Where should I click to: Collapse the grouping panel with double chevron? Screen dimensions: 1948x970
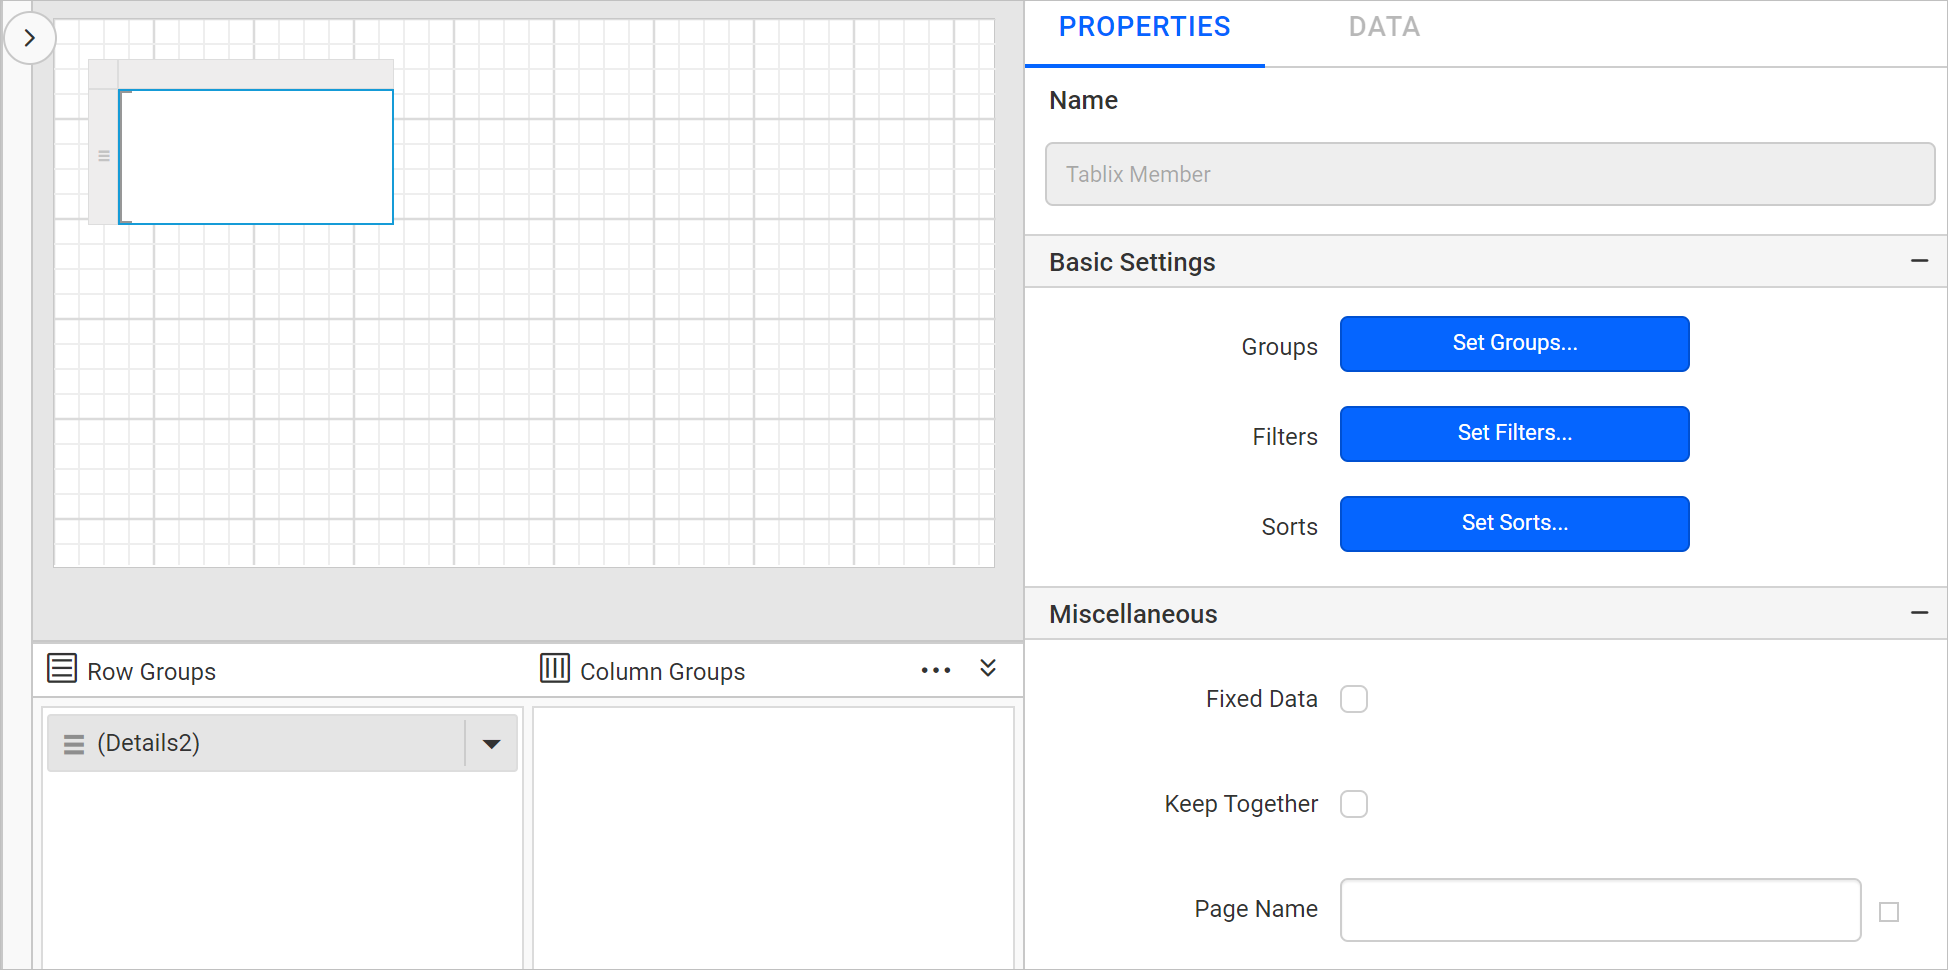point(988,668)
